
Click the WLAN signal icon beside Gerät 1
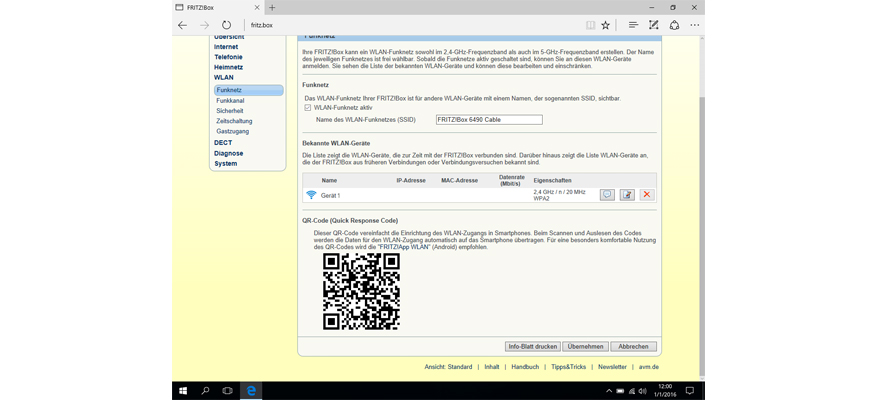(x=311, y=195)
